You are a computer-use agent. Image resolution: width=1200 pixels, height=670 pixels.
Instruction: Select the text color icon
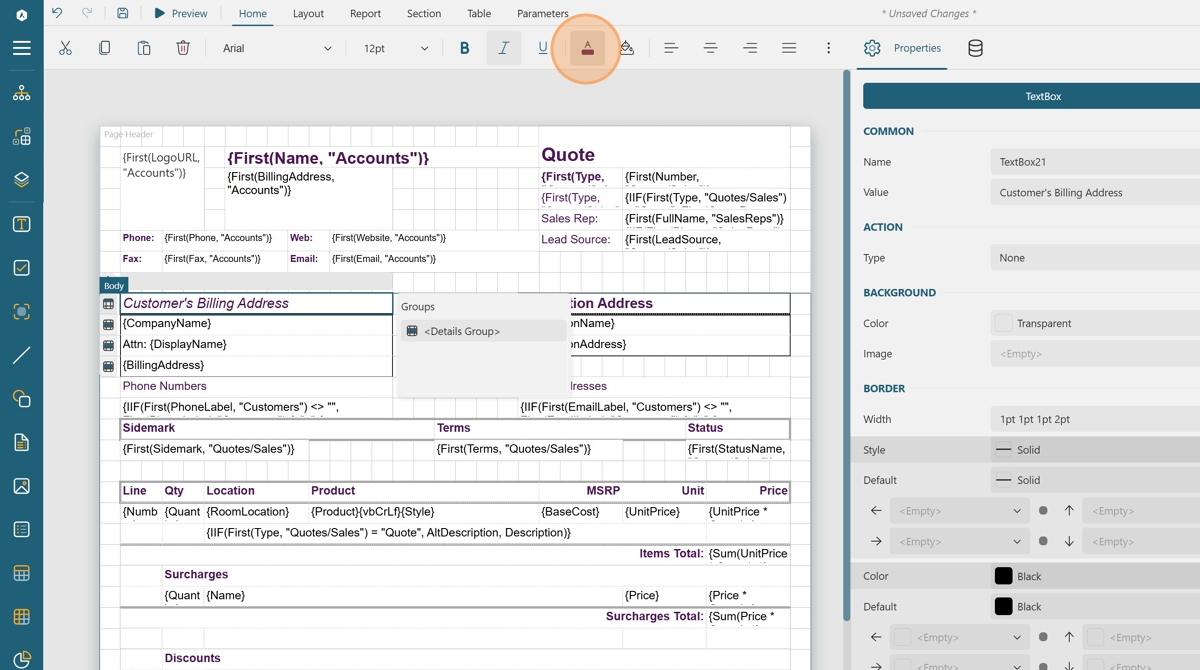click(587, 48)
